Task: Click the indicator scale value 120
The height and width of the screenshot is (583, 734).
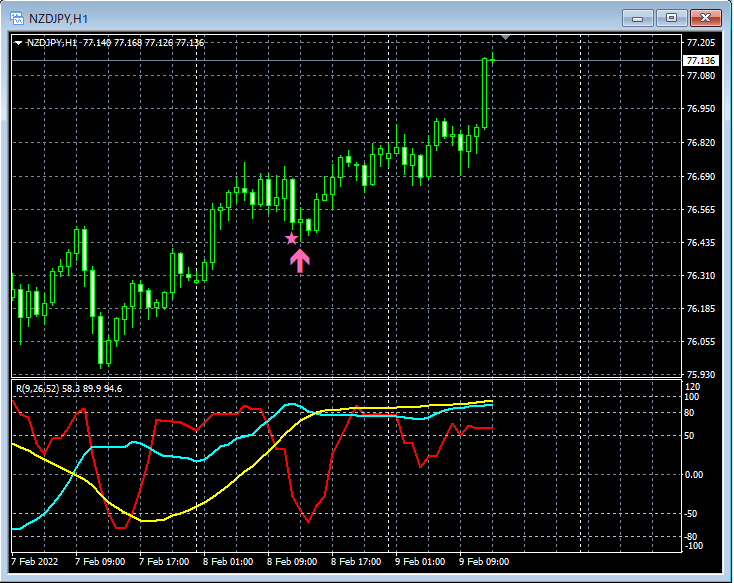Action: (x=692, y=387)
